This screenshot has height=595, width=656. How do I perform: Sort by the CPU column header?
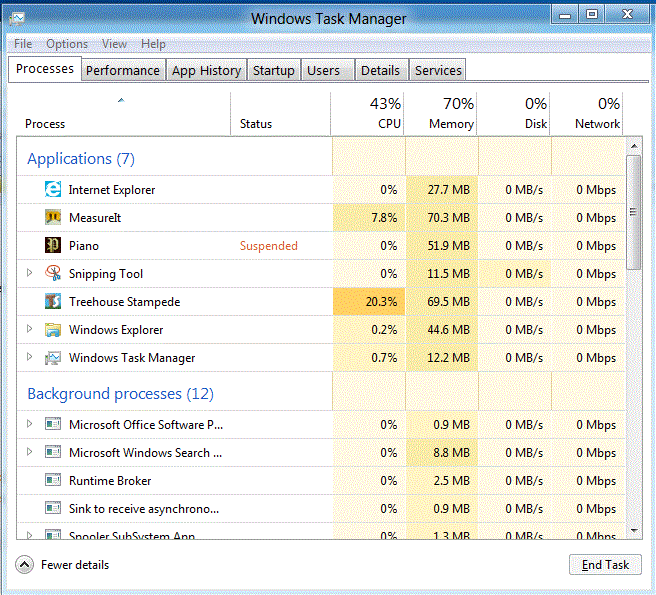[367, 114]
